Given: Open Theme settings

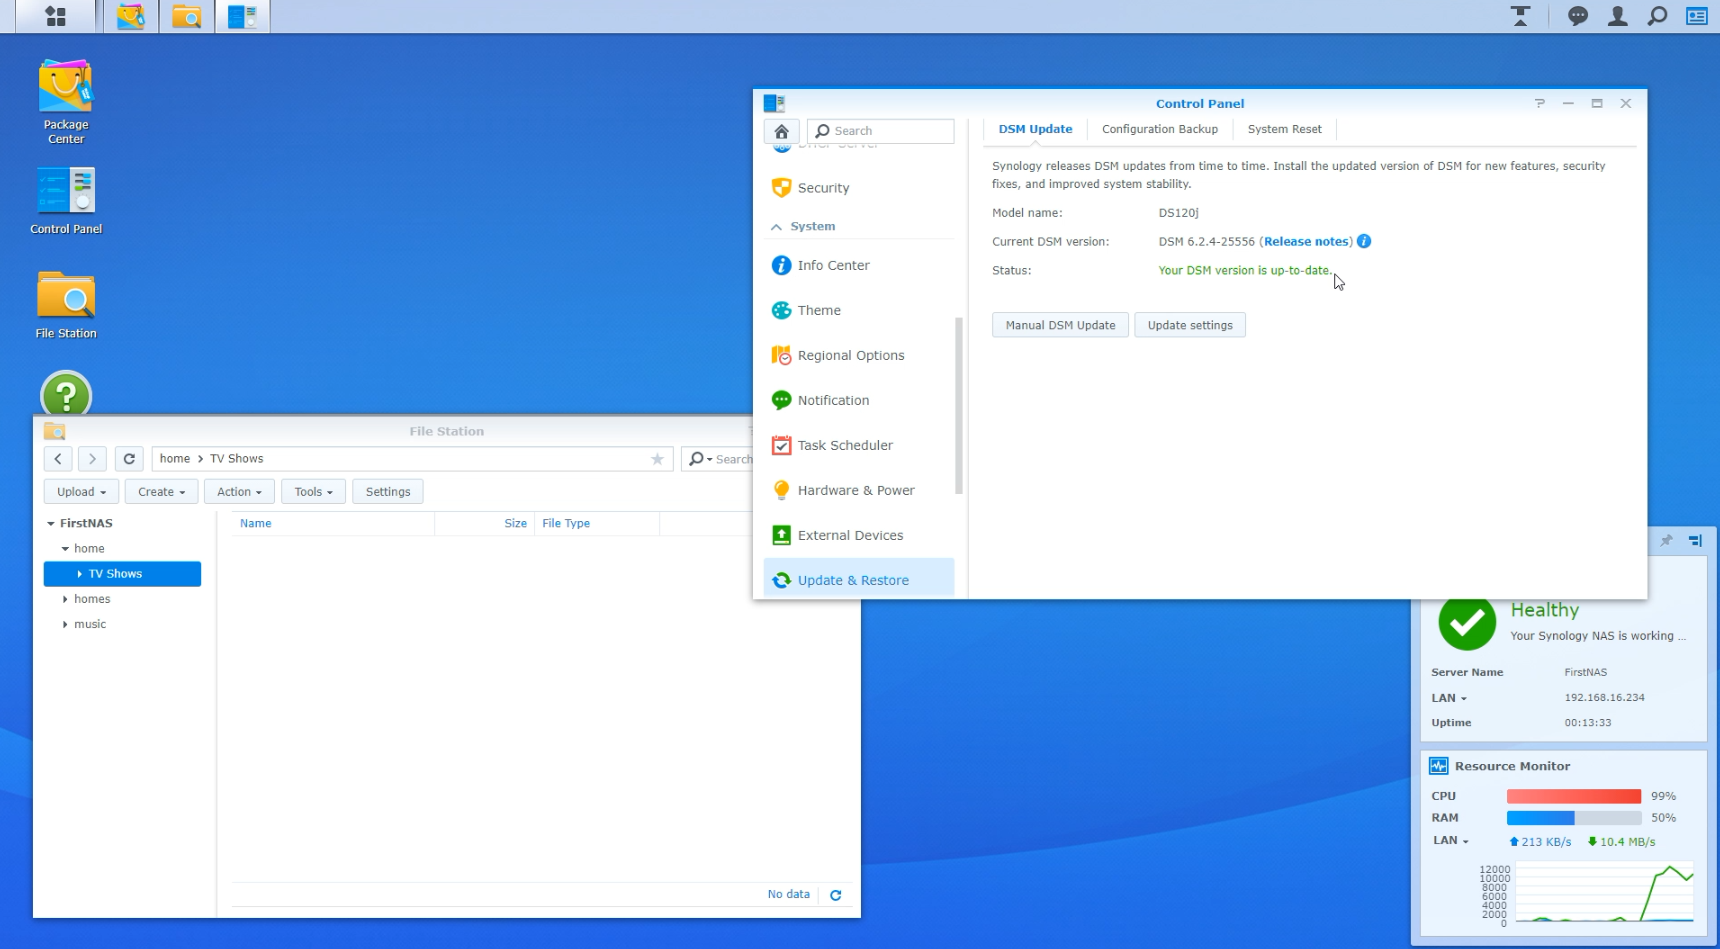Looking at the screenshot, I should [x=859, y=310].
